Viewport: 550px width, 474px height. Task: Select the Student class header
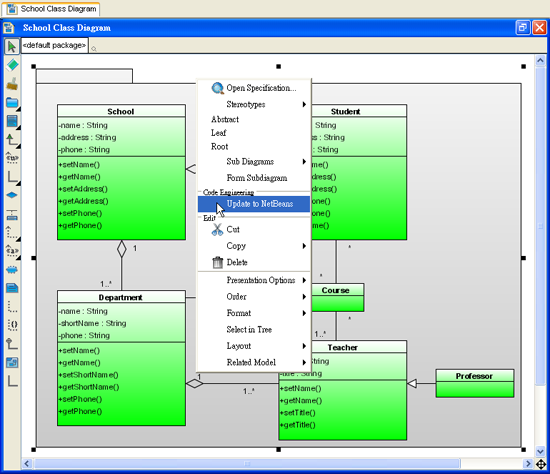pos(358,111)
